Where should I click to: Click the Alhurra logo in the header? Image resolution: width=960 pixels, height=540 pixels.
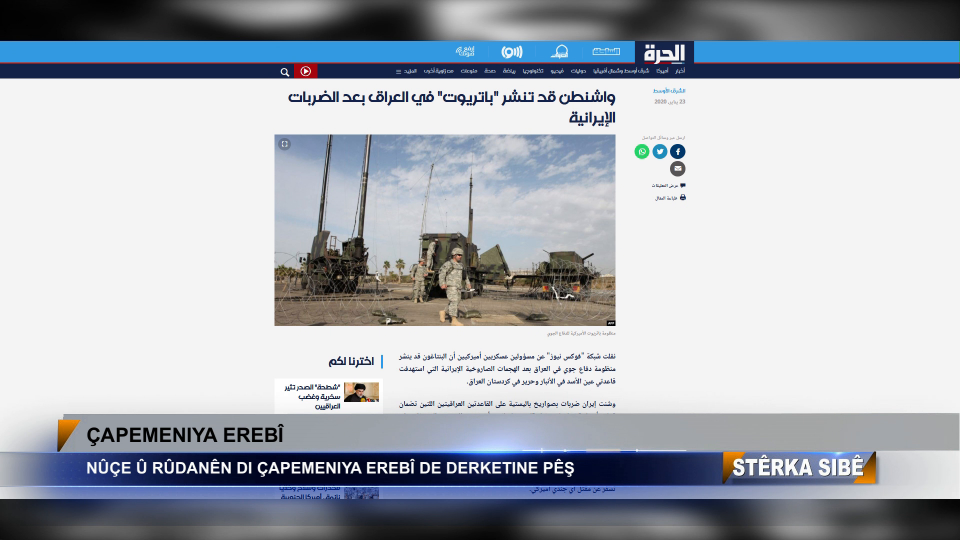coord(664,53)
